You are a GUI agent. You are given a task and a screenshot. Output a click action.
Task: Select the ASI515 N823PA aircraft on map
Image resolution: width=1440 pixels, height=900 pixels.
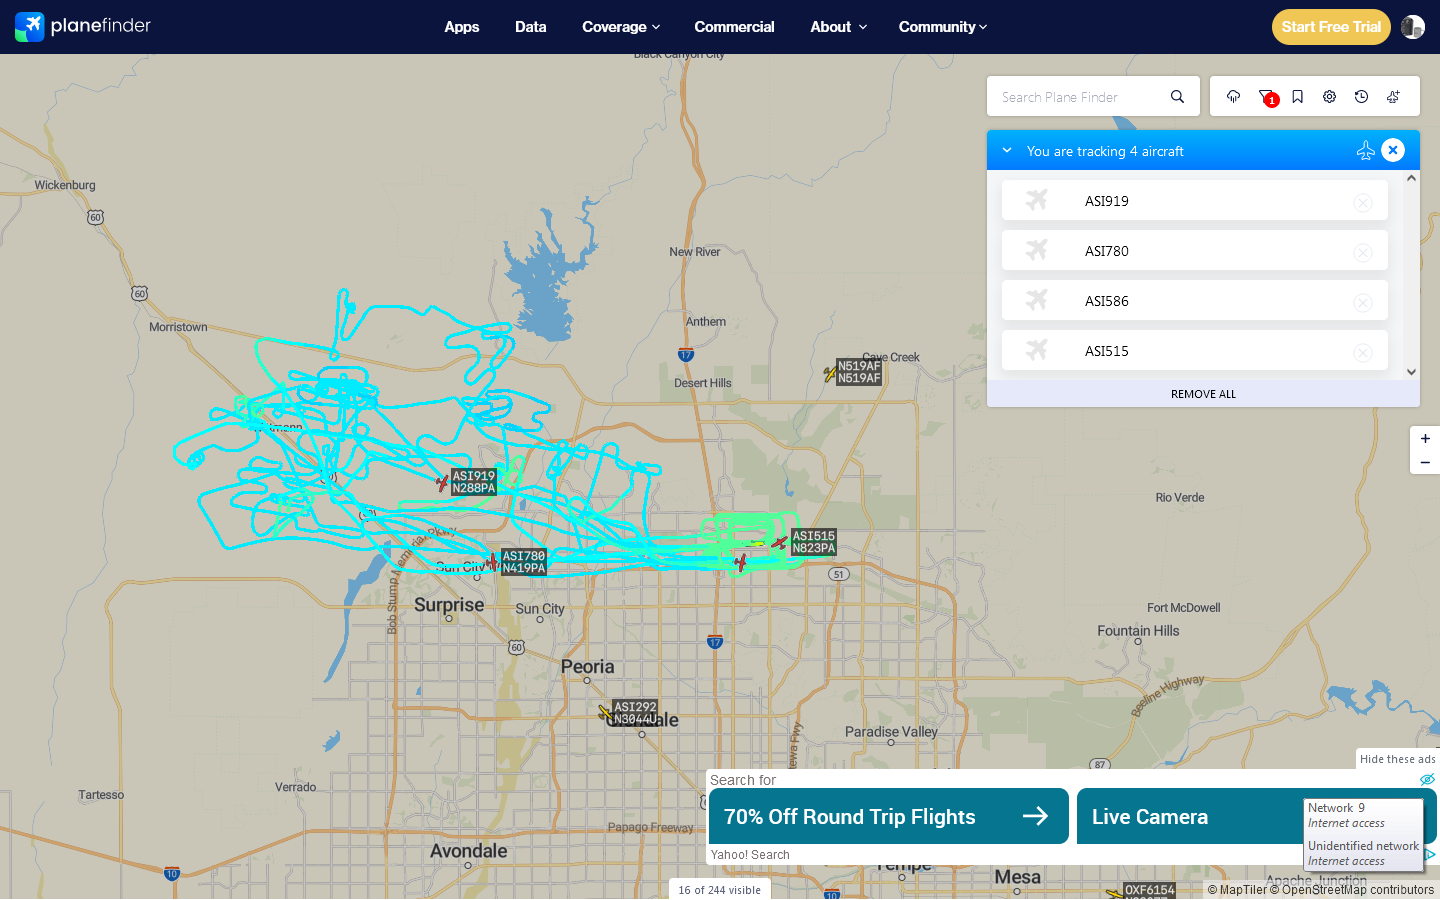click(780, 543)
